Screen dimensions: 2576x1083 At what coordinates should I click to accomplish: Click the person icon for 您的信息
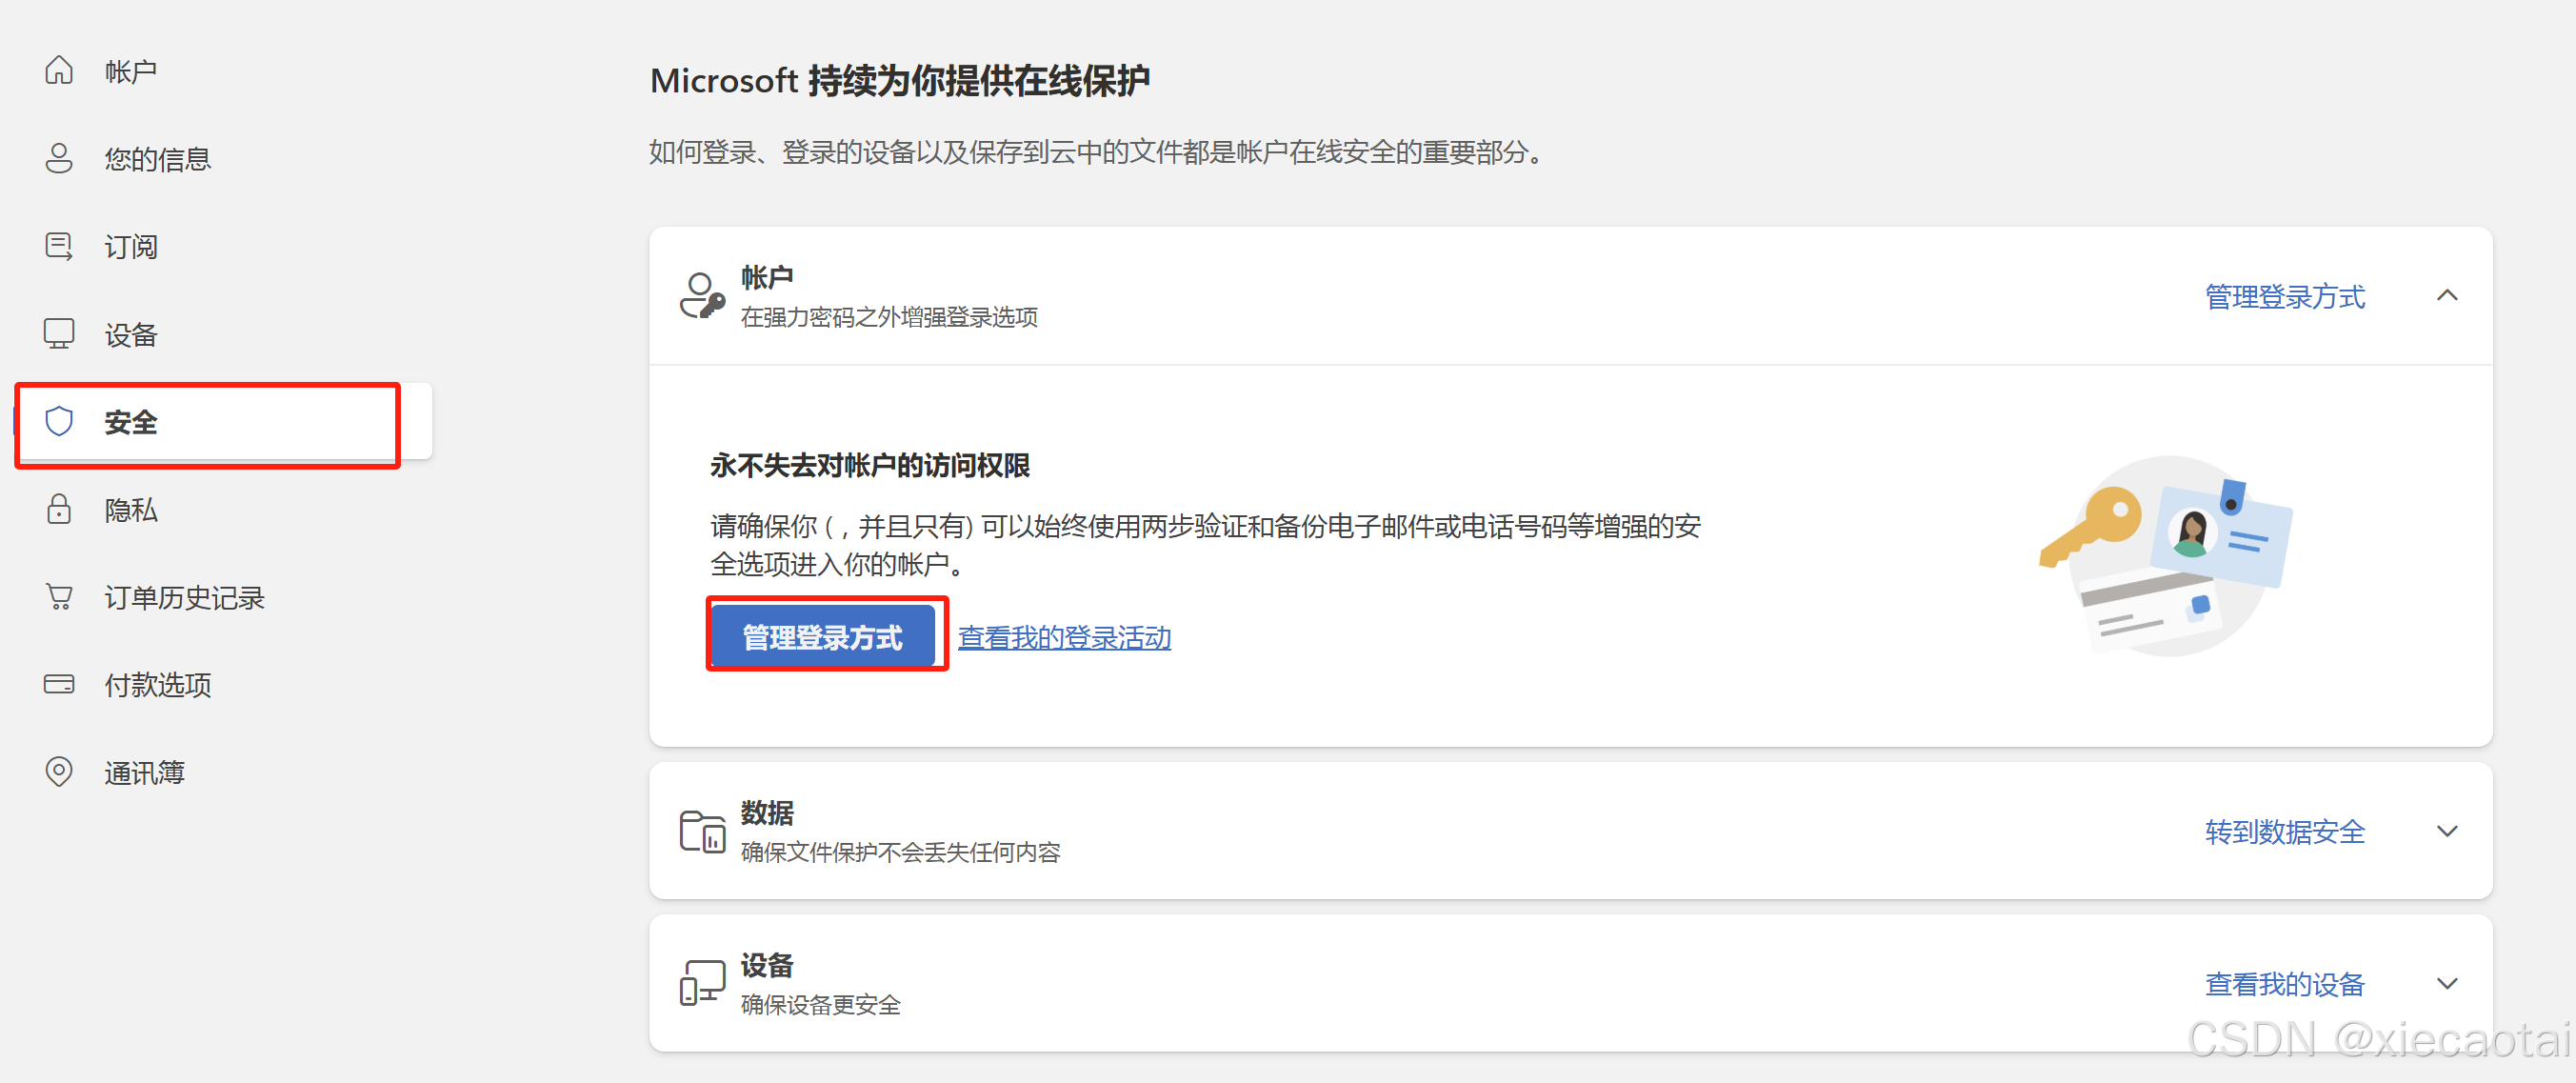59,158
